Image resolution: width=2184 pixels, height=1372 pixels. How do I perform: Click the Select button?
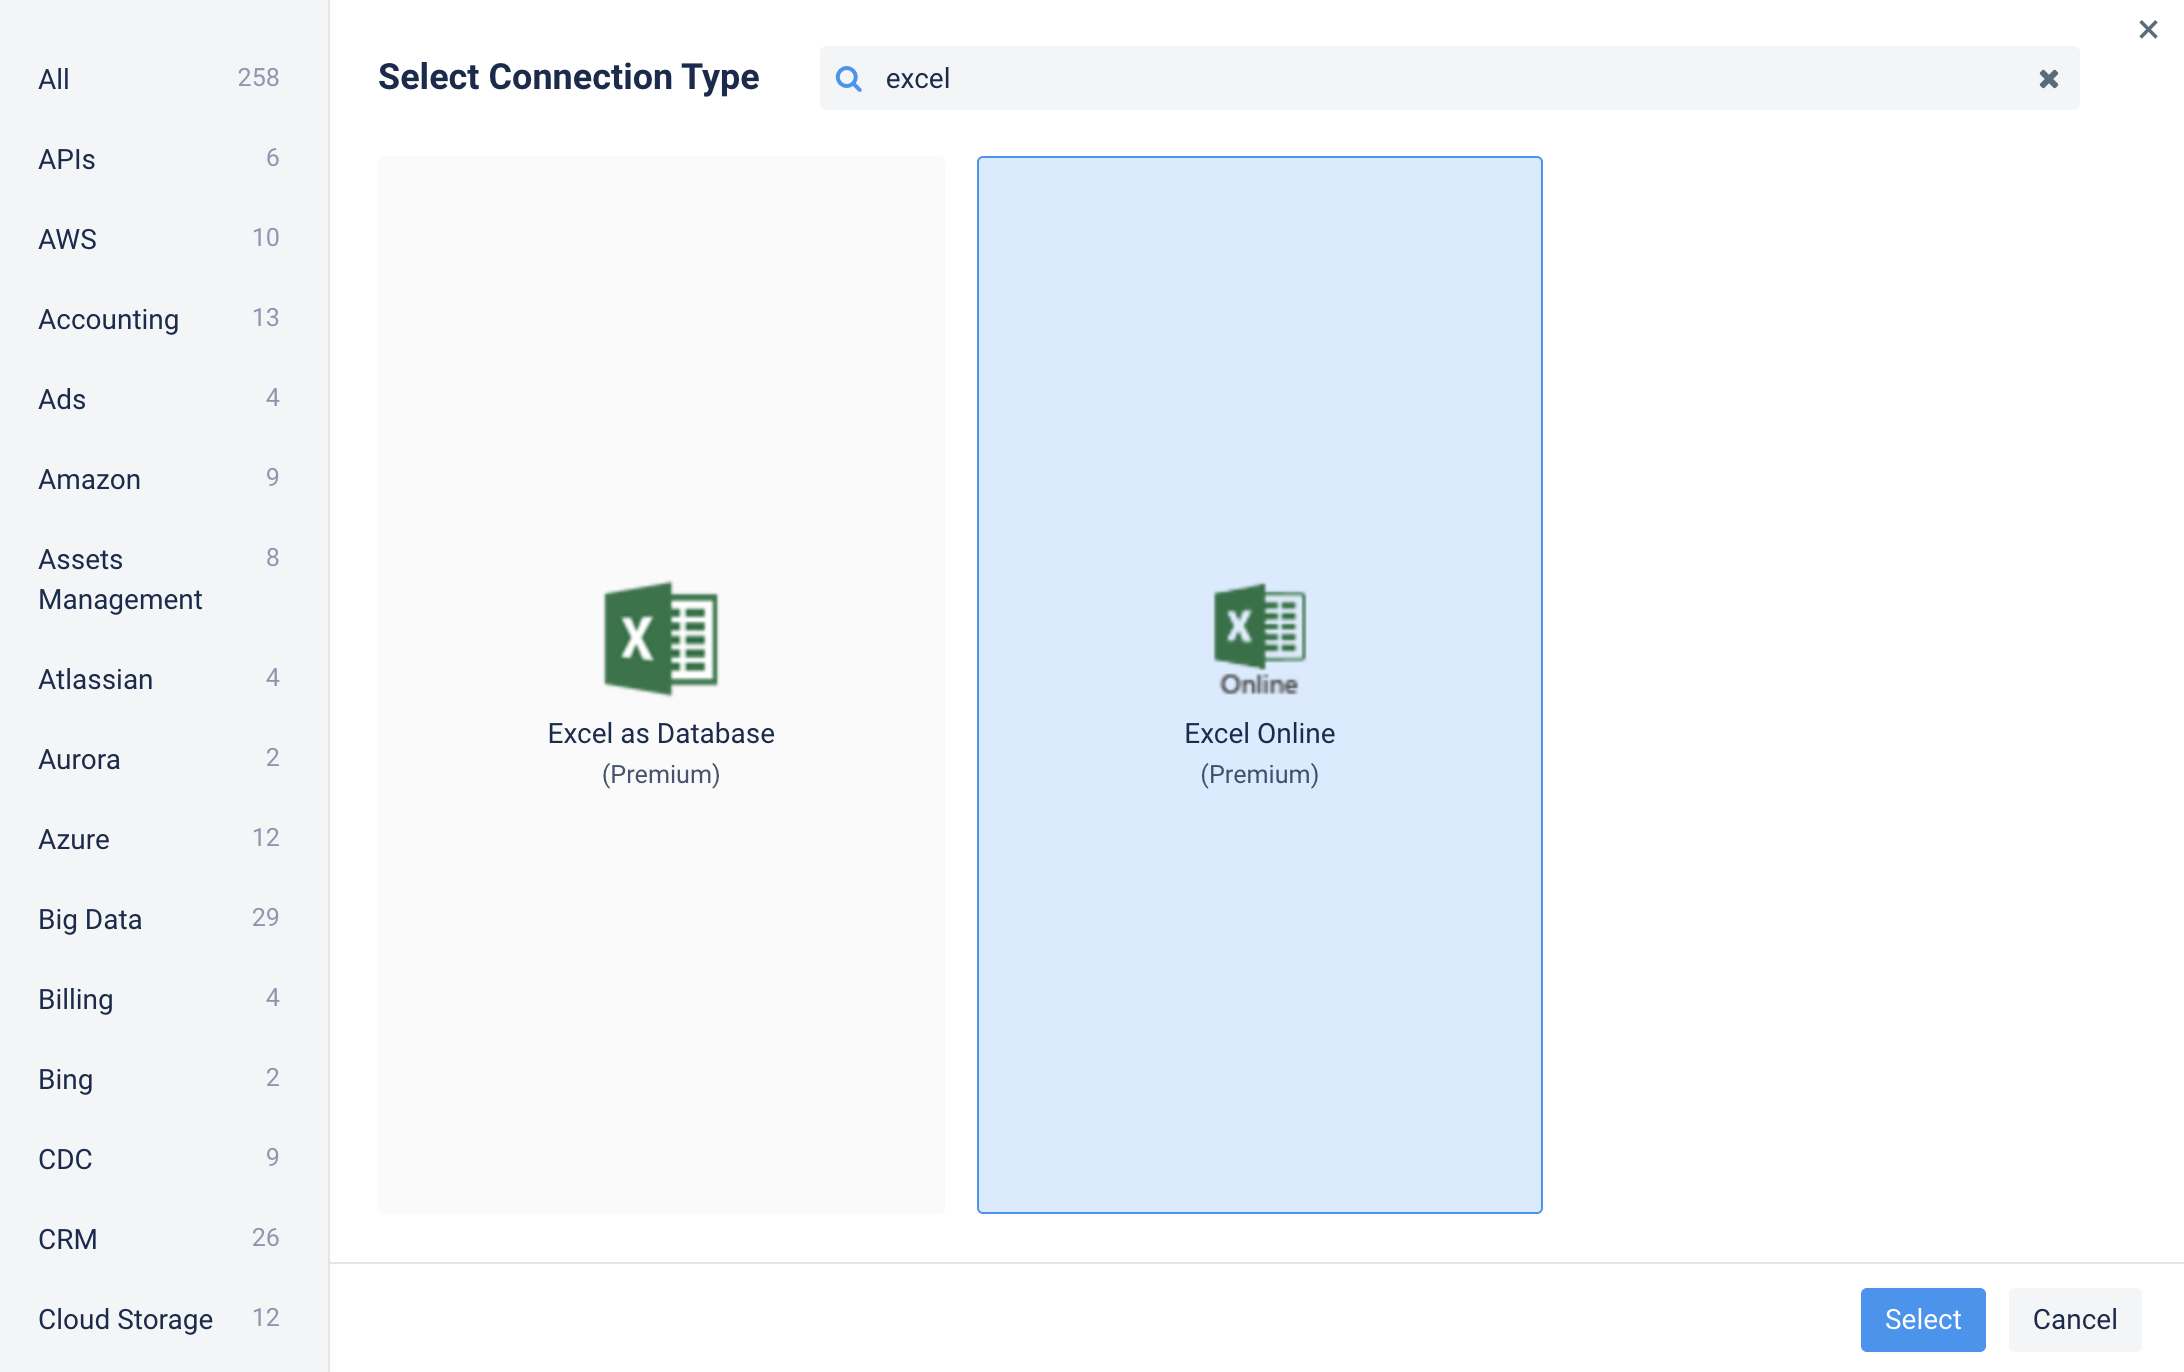click(1923, 1319)
